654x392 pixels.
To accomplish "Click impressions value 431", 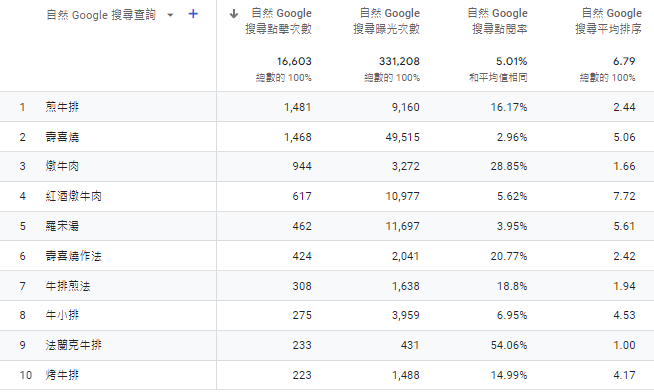I will point(410,345).
